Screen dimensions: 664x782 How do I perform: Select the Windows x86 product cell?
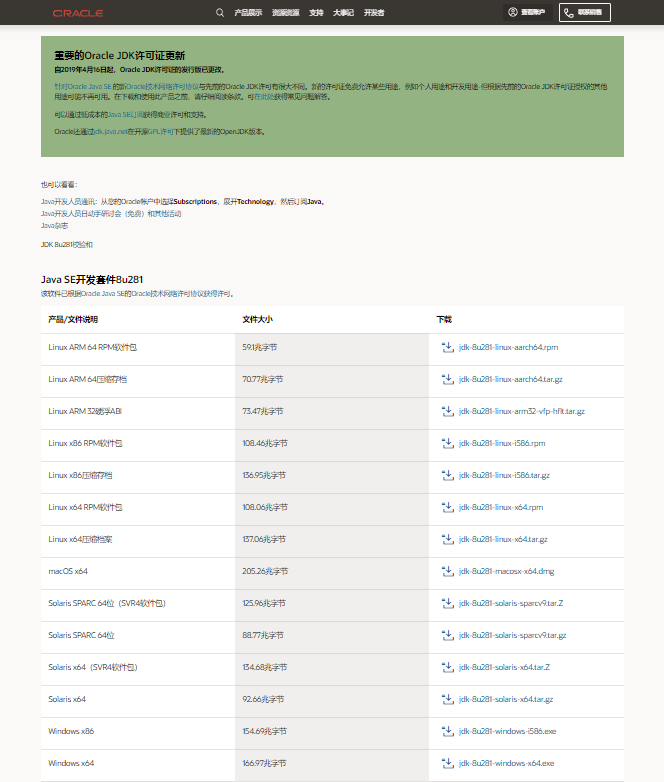click(138, 733)
